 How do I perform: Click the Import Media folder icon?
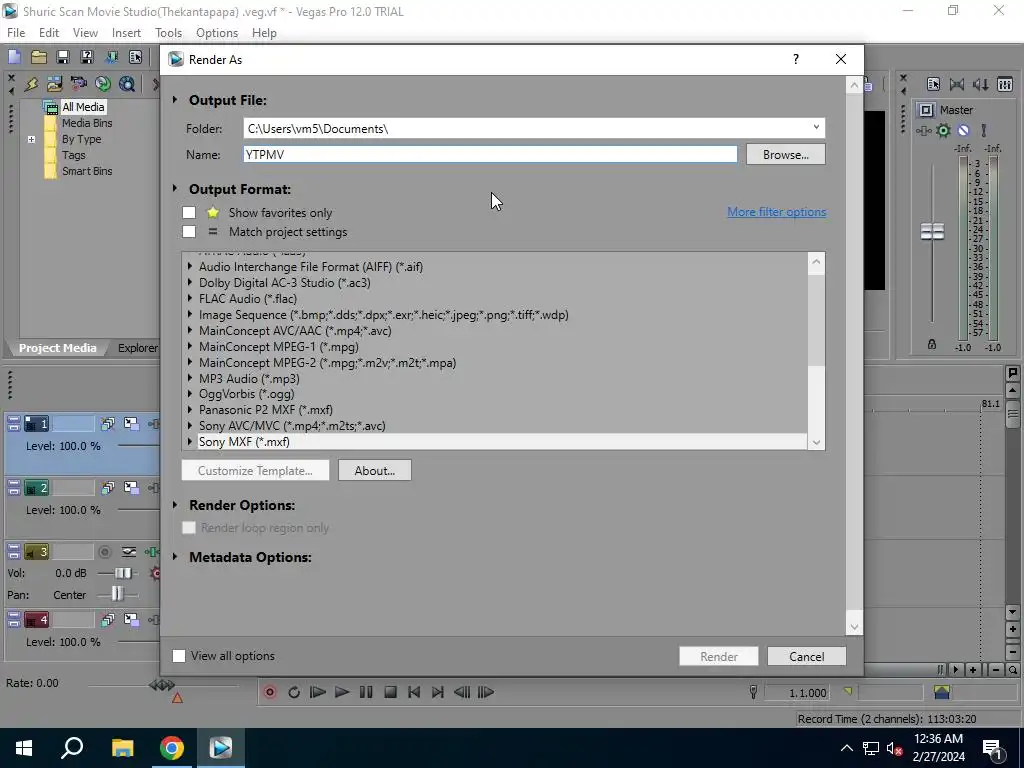(55, 84)
